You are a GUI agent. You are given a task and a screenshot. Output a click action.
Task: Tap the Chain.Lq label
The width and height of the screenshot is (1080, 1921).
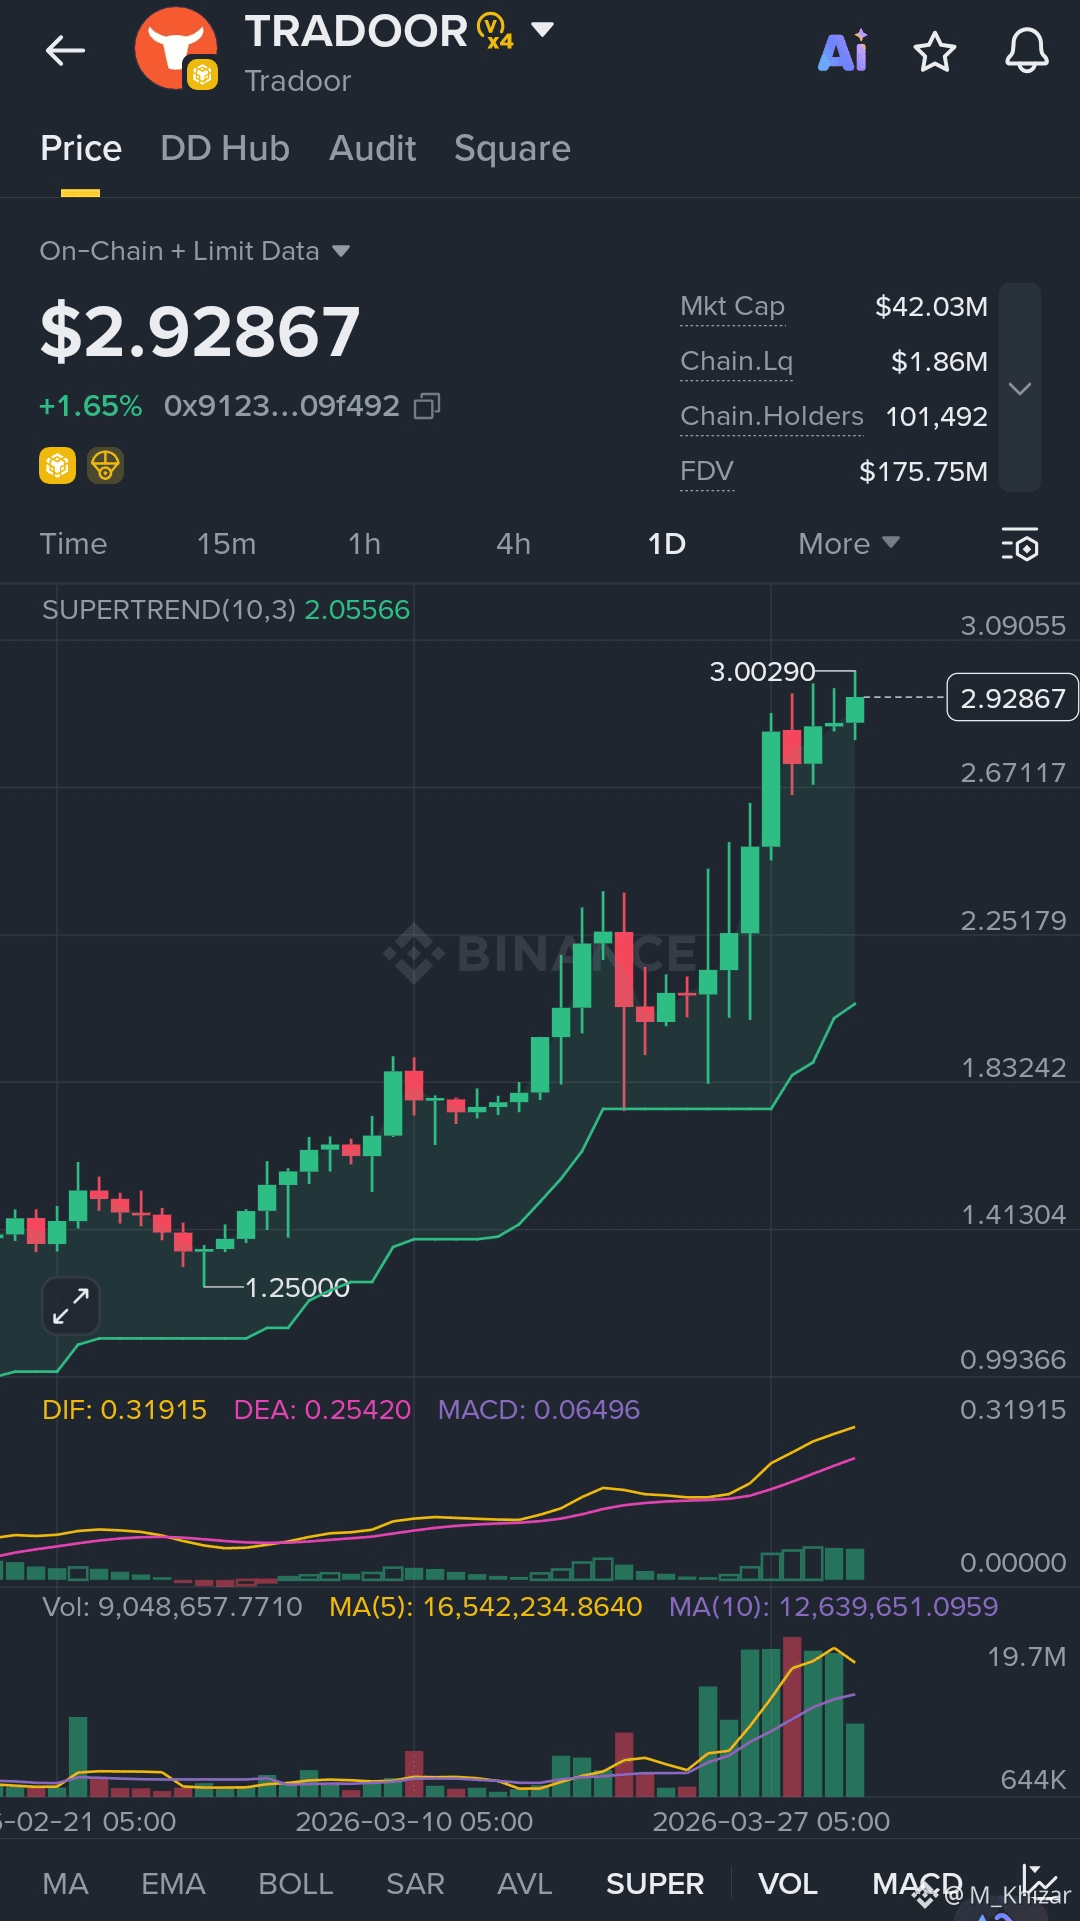point(736,361)
